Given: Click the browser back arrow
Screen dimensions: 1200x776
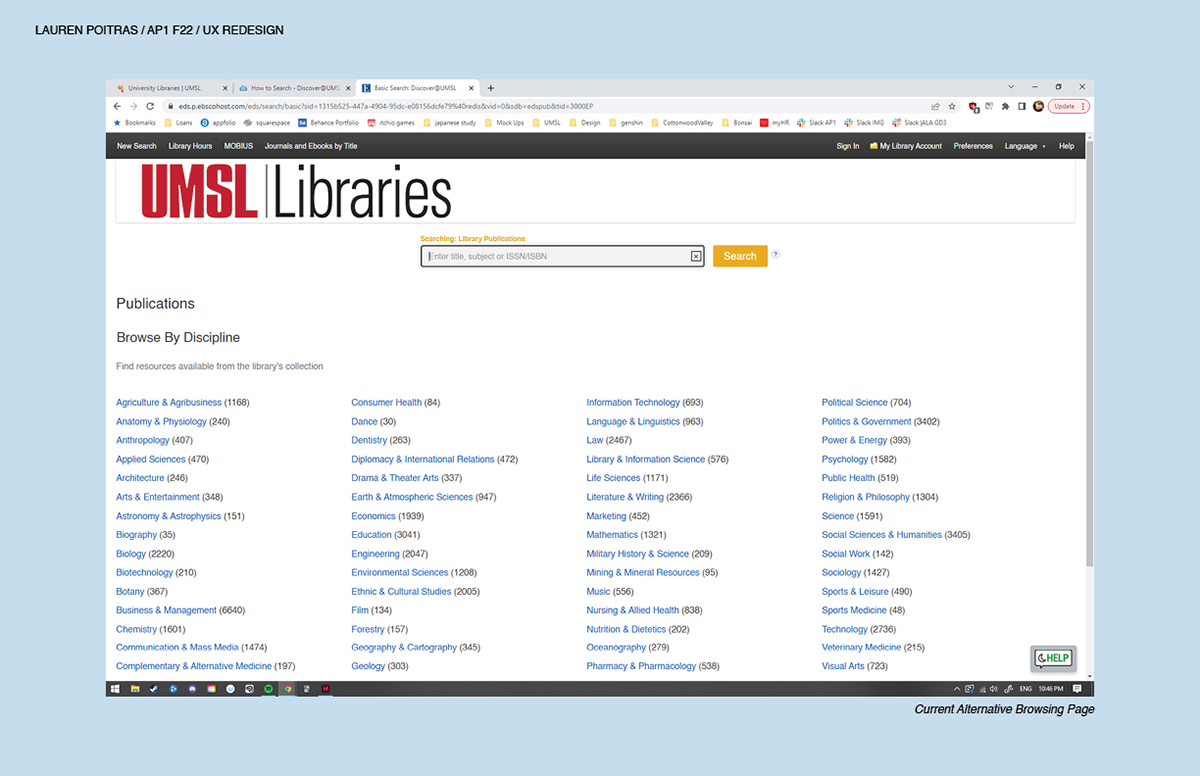Looking at the screenshot, I should click(x=118, y=106).
